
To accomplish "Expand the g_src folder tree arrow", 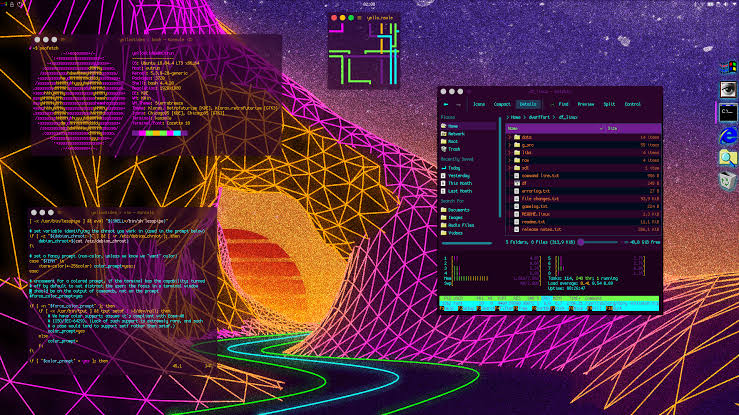I will click(x=509, y=145).
